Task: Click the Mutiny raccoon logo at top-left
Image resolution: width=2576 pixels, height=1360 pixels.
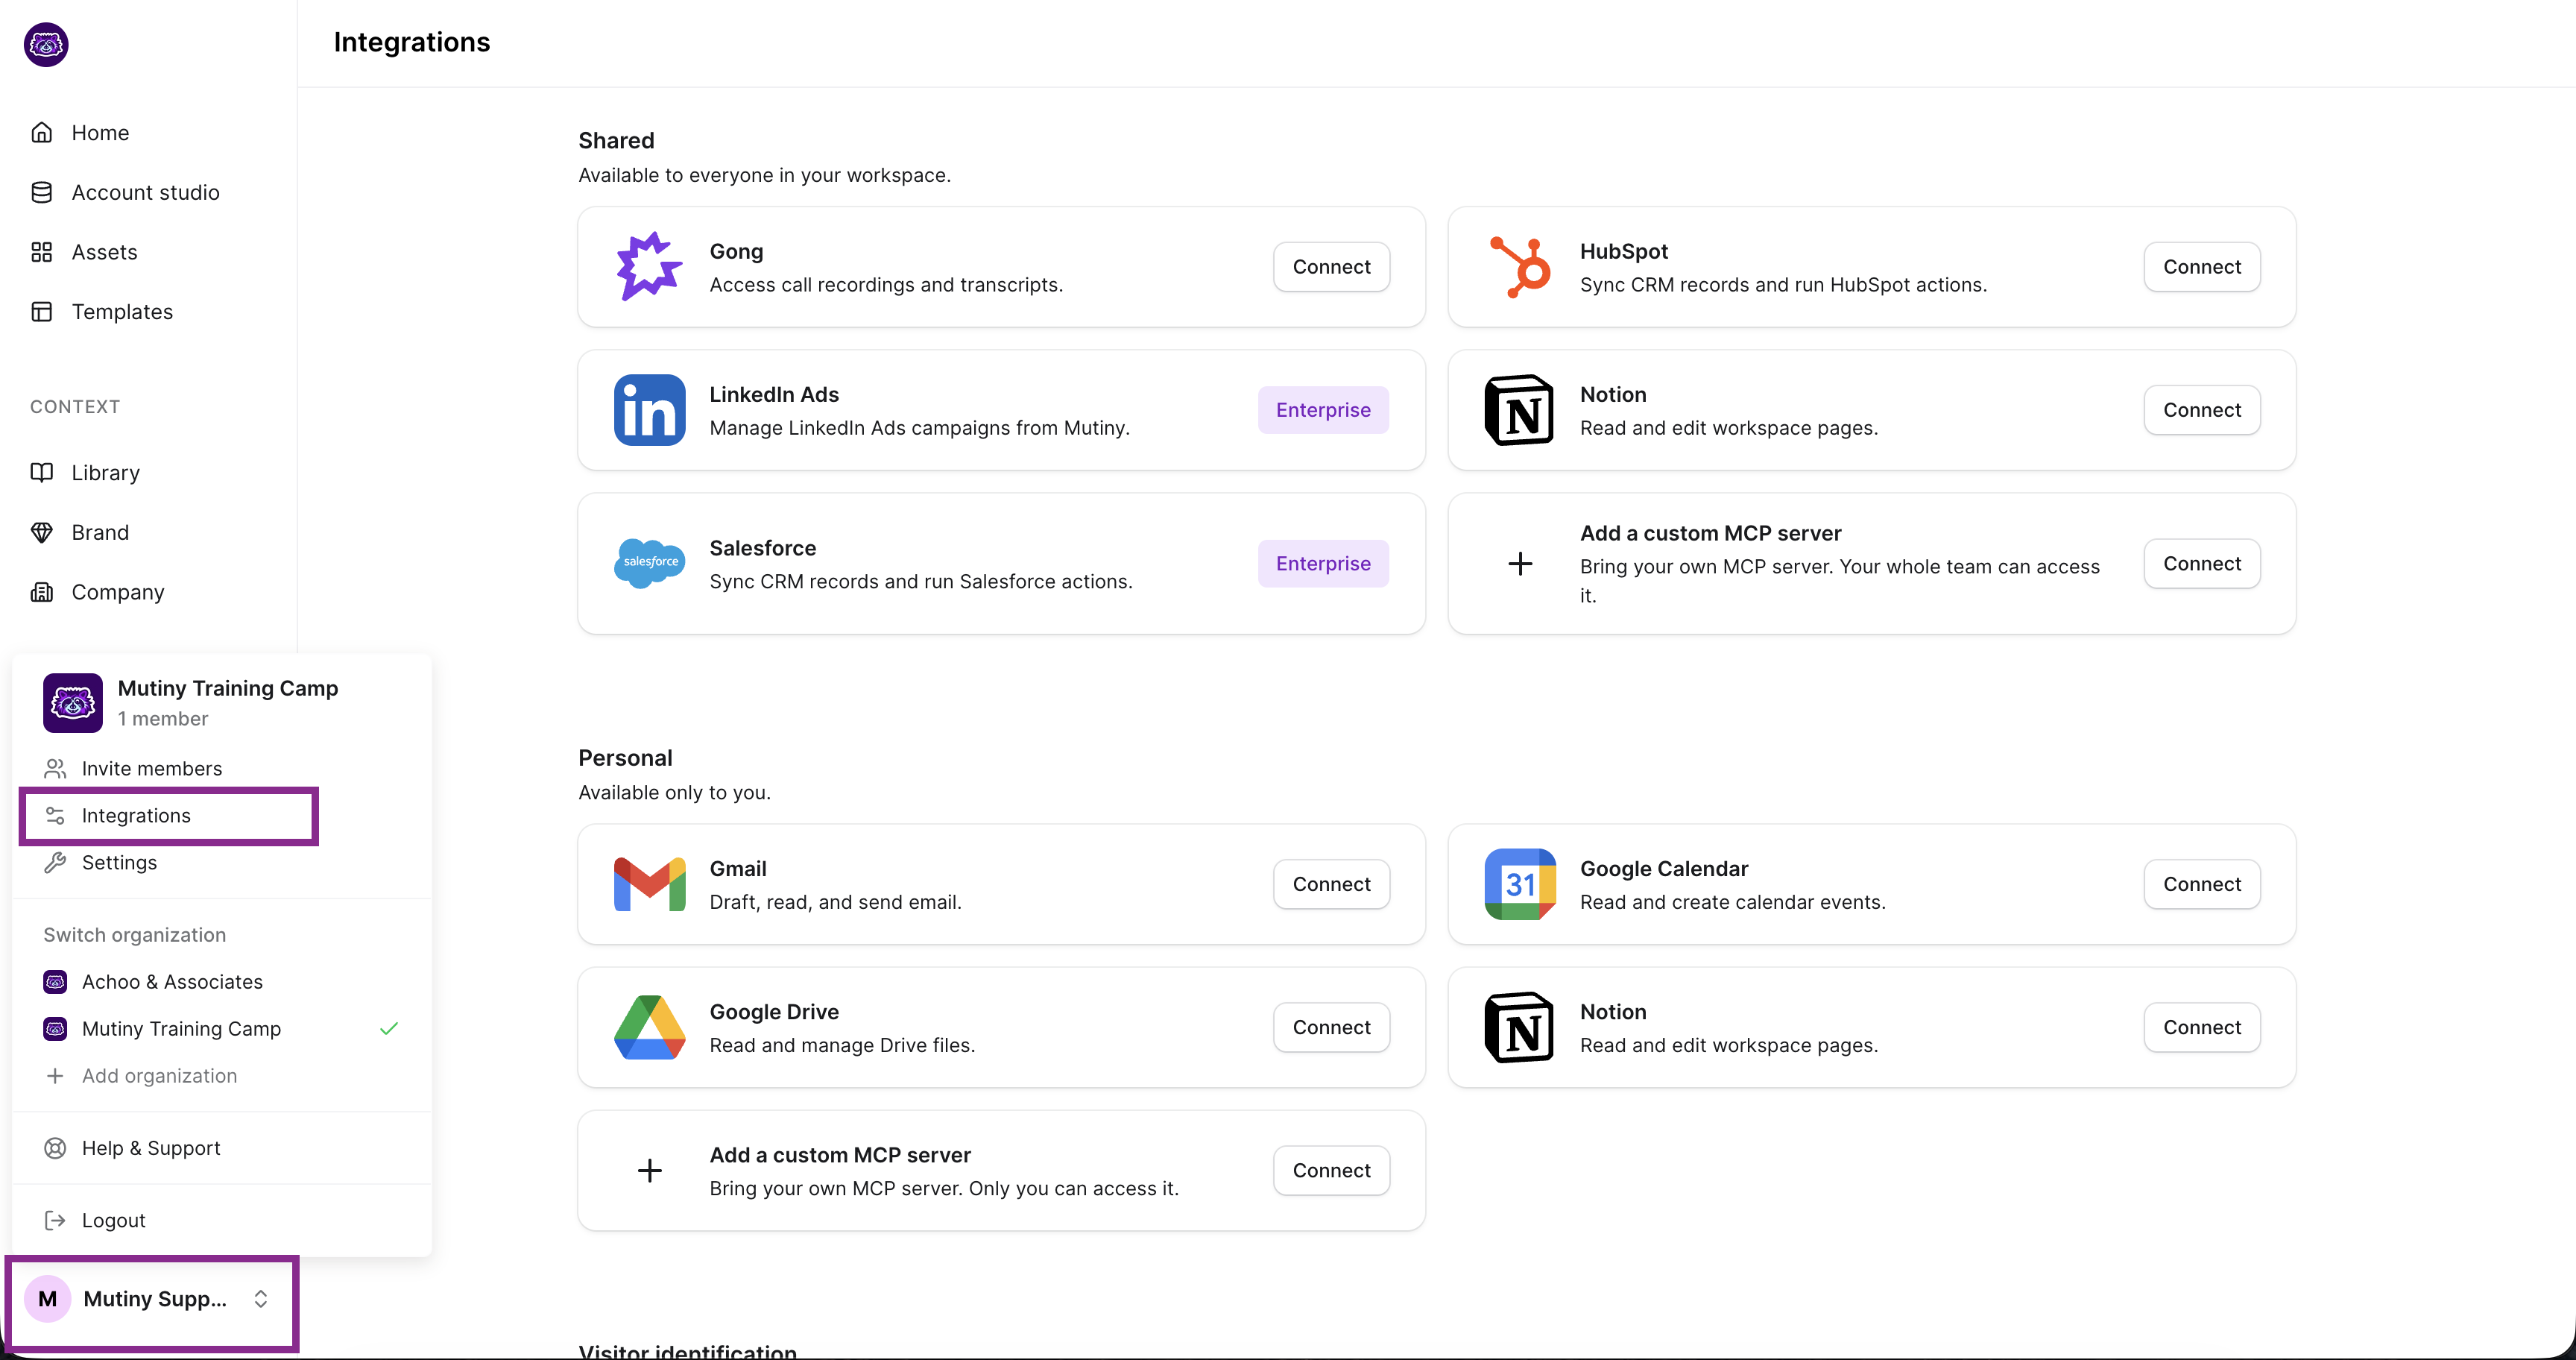Action: tap(46, 45)
